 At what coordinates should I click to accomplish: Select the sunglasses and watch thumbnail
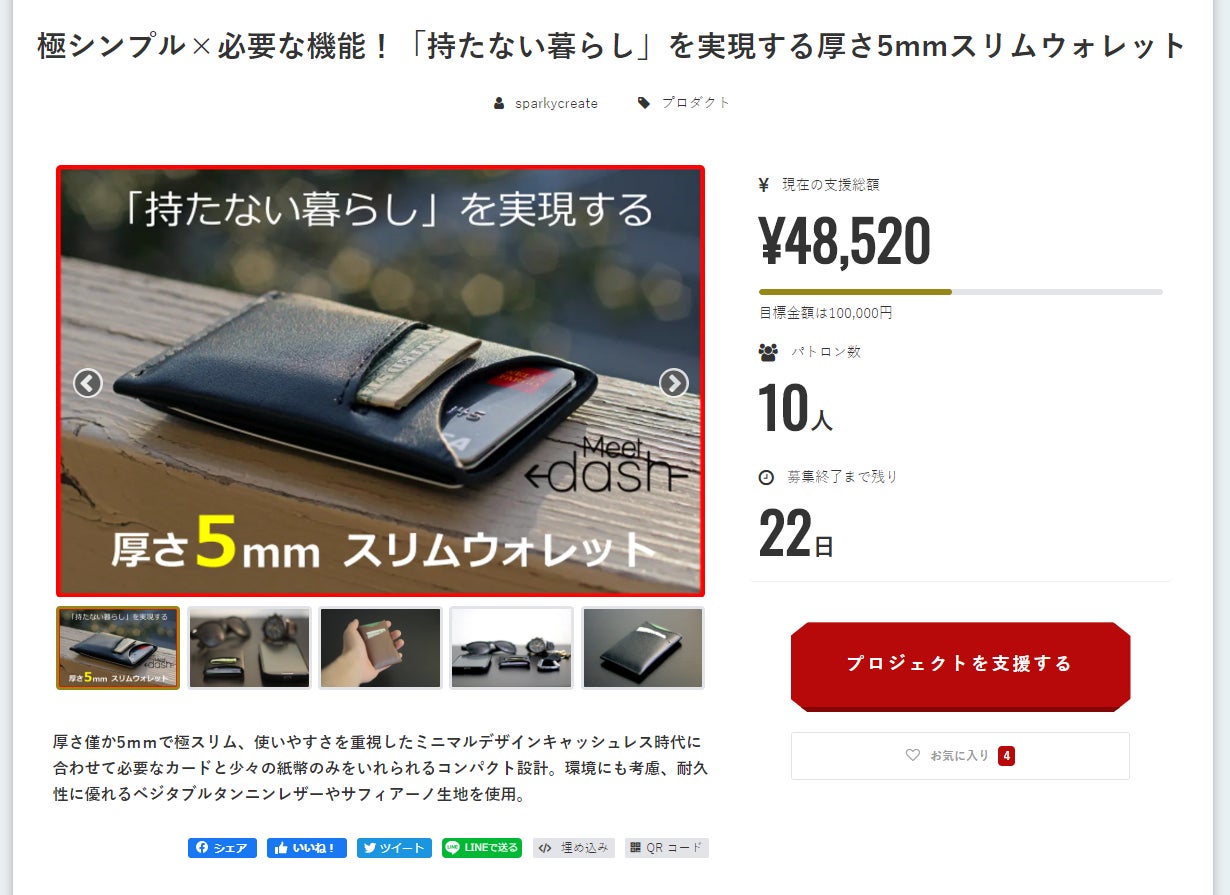pos(250,648)
